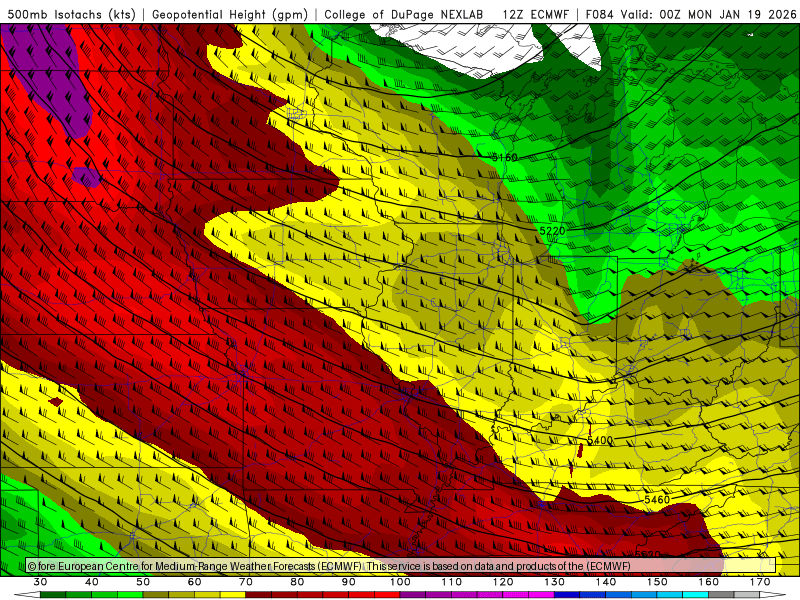Screen dimensions: 800x600
Task: Click the 30 value on the color scale
Action: tap(40, 582)
